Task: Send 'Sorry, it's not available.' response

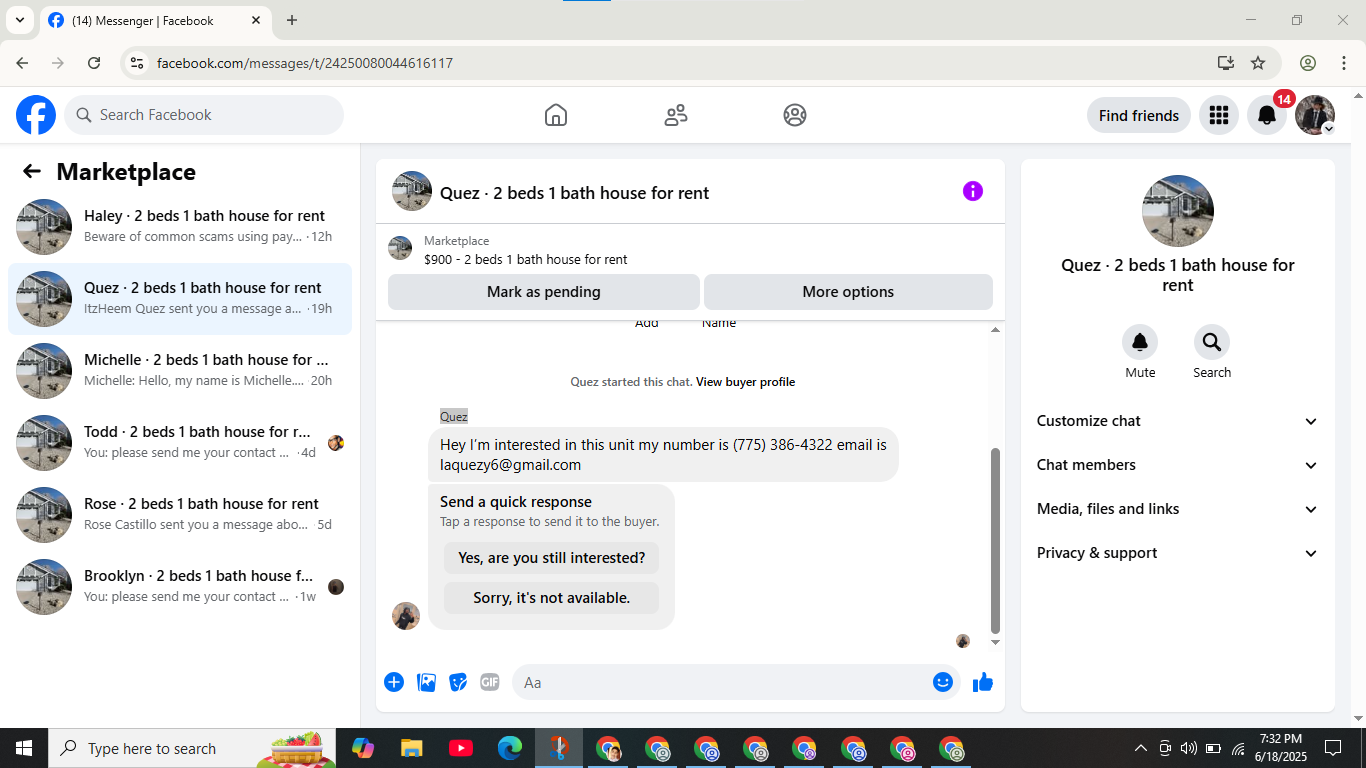Action: [x=551, y=598]
